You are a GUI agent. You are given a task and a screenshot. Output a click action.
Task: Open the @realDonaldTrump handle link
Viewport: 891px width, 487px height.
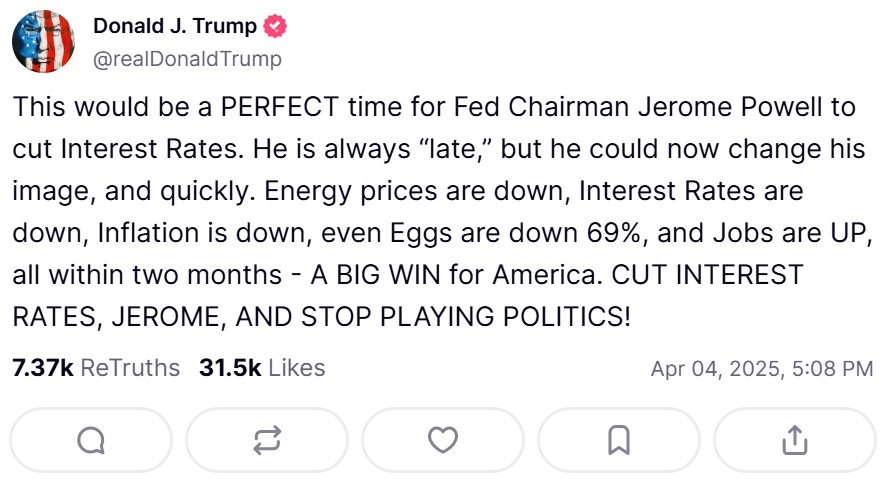point(187,59)
